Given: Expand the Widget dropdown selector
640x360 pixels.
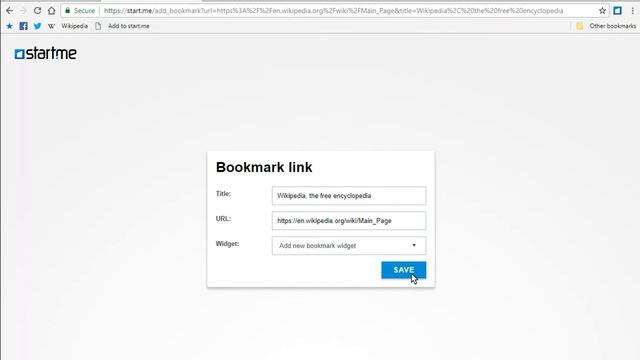Looking at the screenshot, I should point(349,246).
